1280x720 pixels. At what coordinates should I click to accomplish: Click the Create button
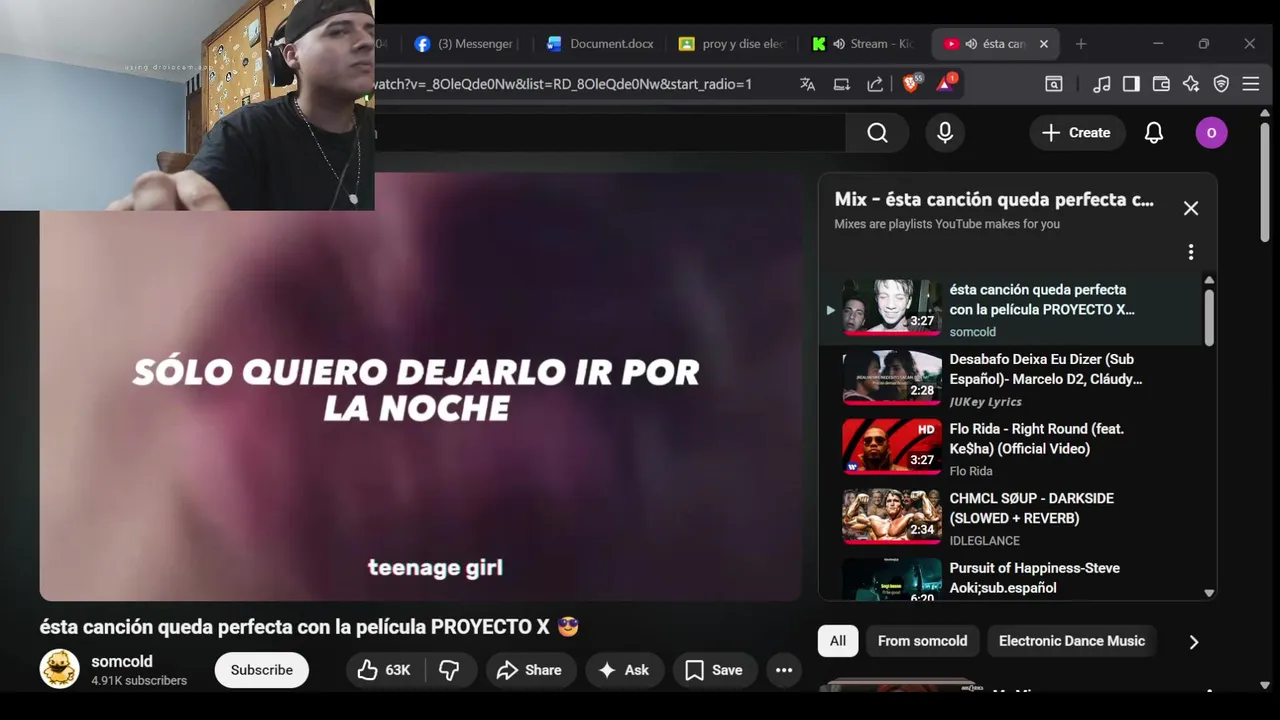(1077, 133)
